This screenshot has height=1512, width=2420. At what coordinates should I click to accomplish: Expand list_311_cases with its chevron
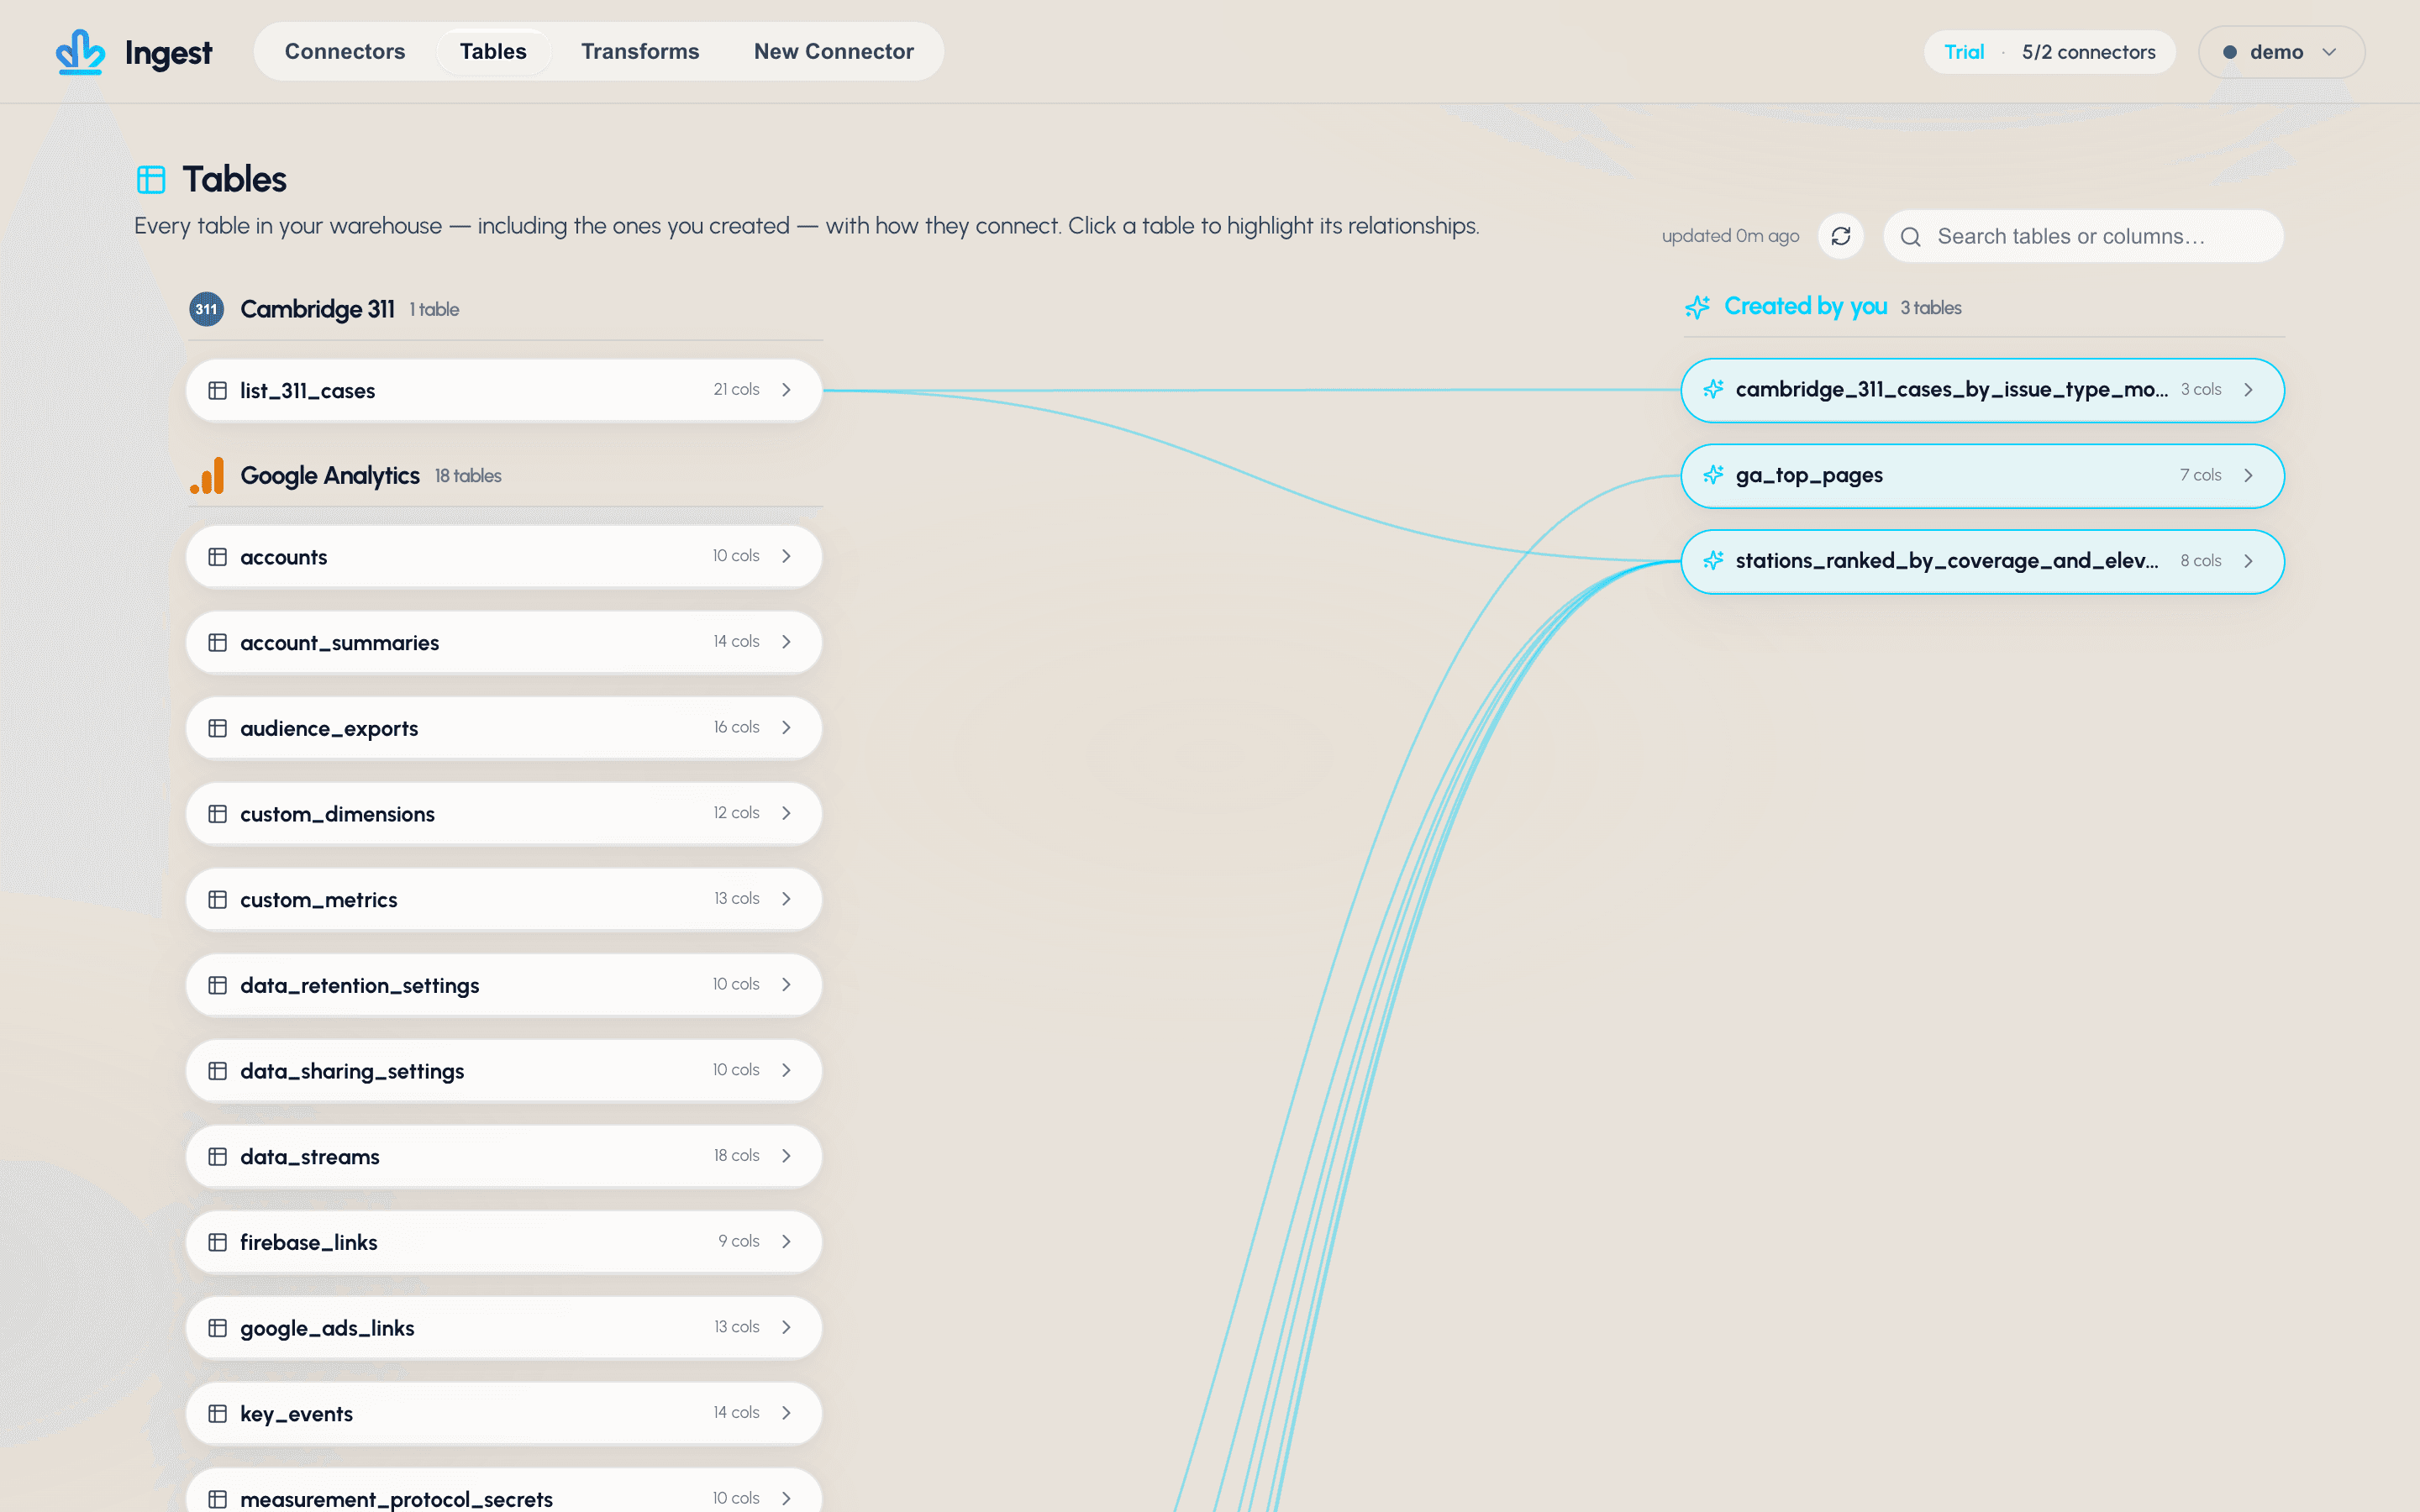coord(786,390)
